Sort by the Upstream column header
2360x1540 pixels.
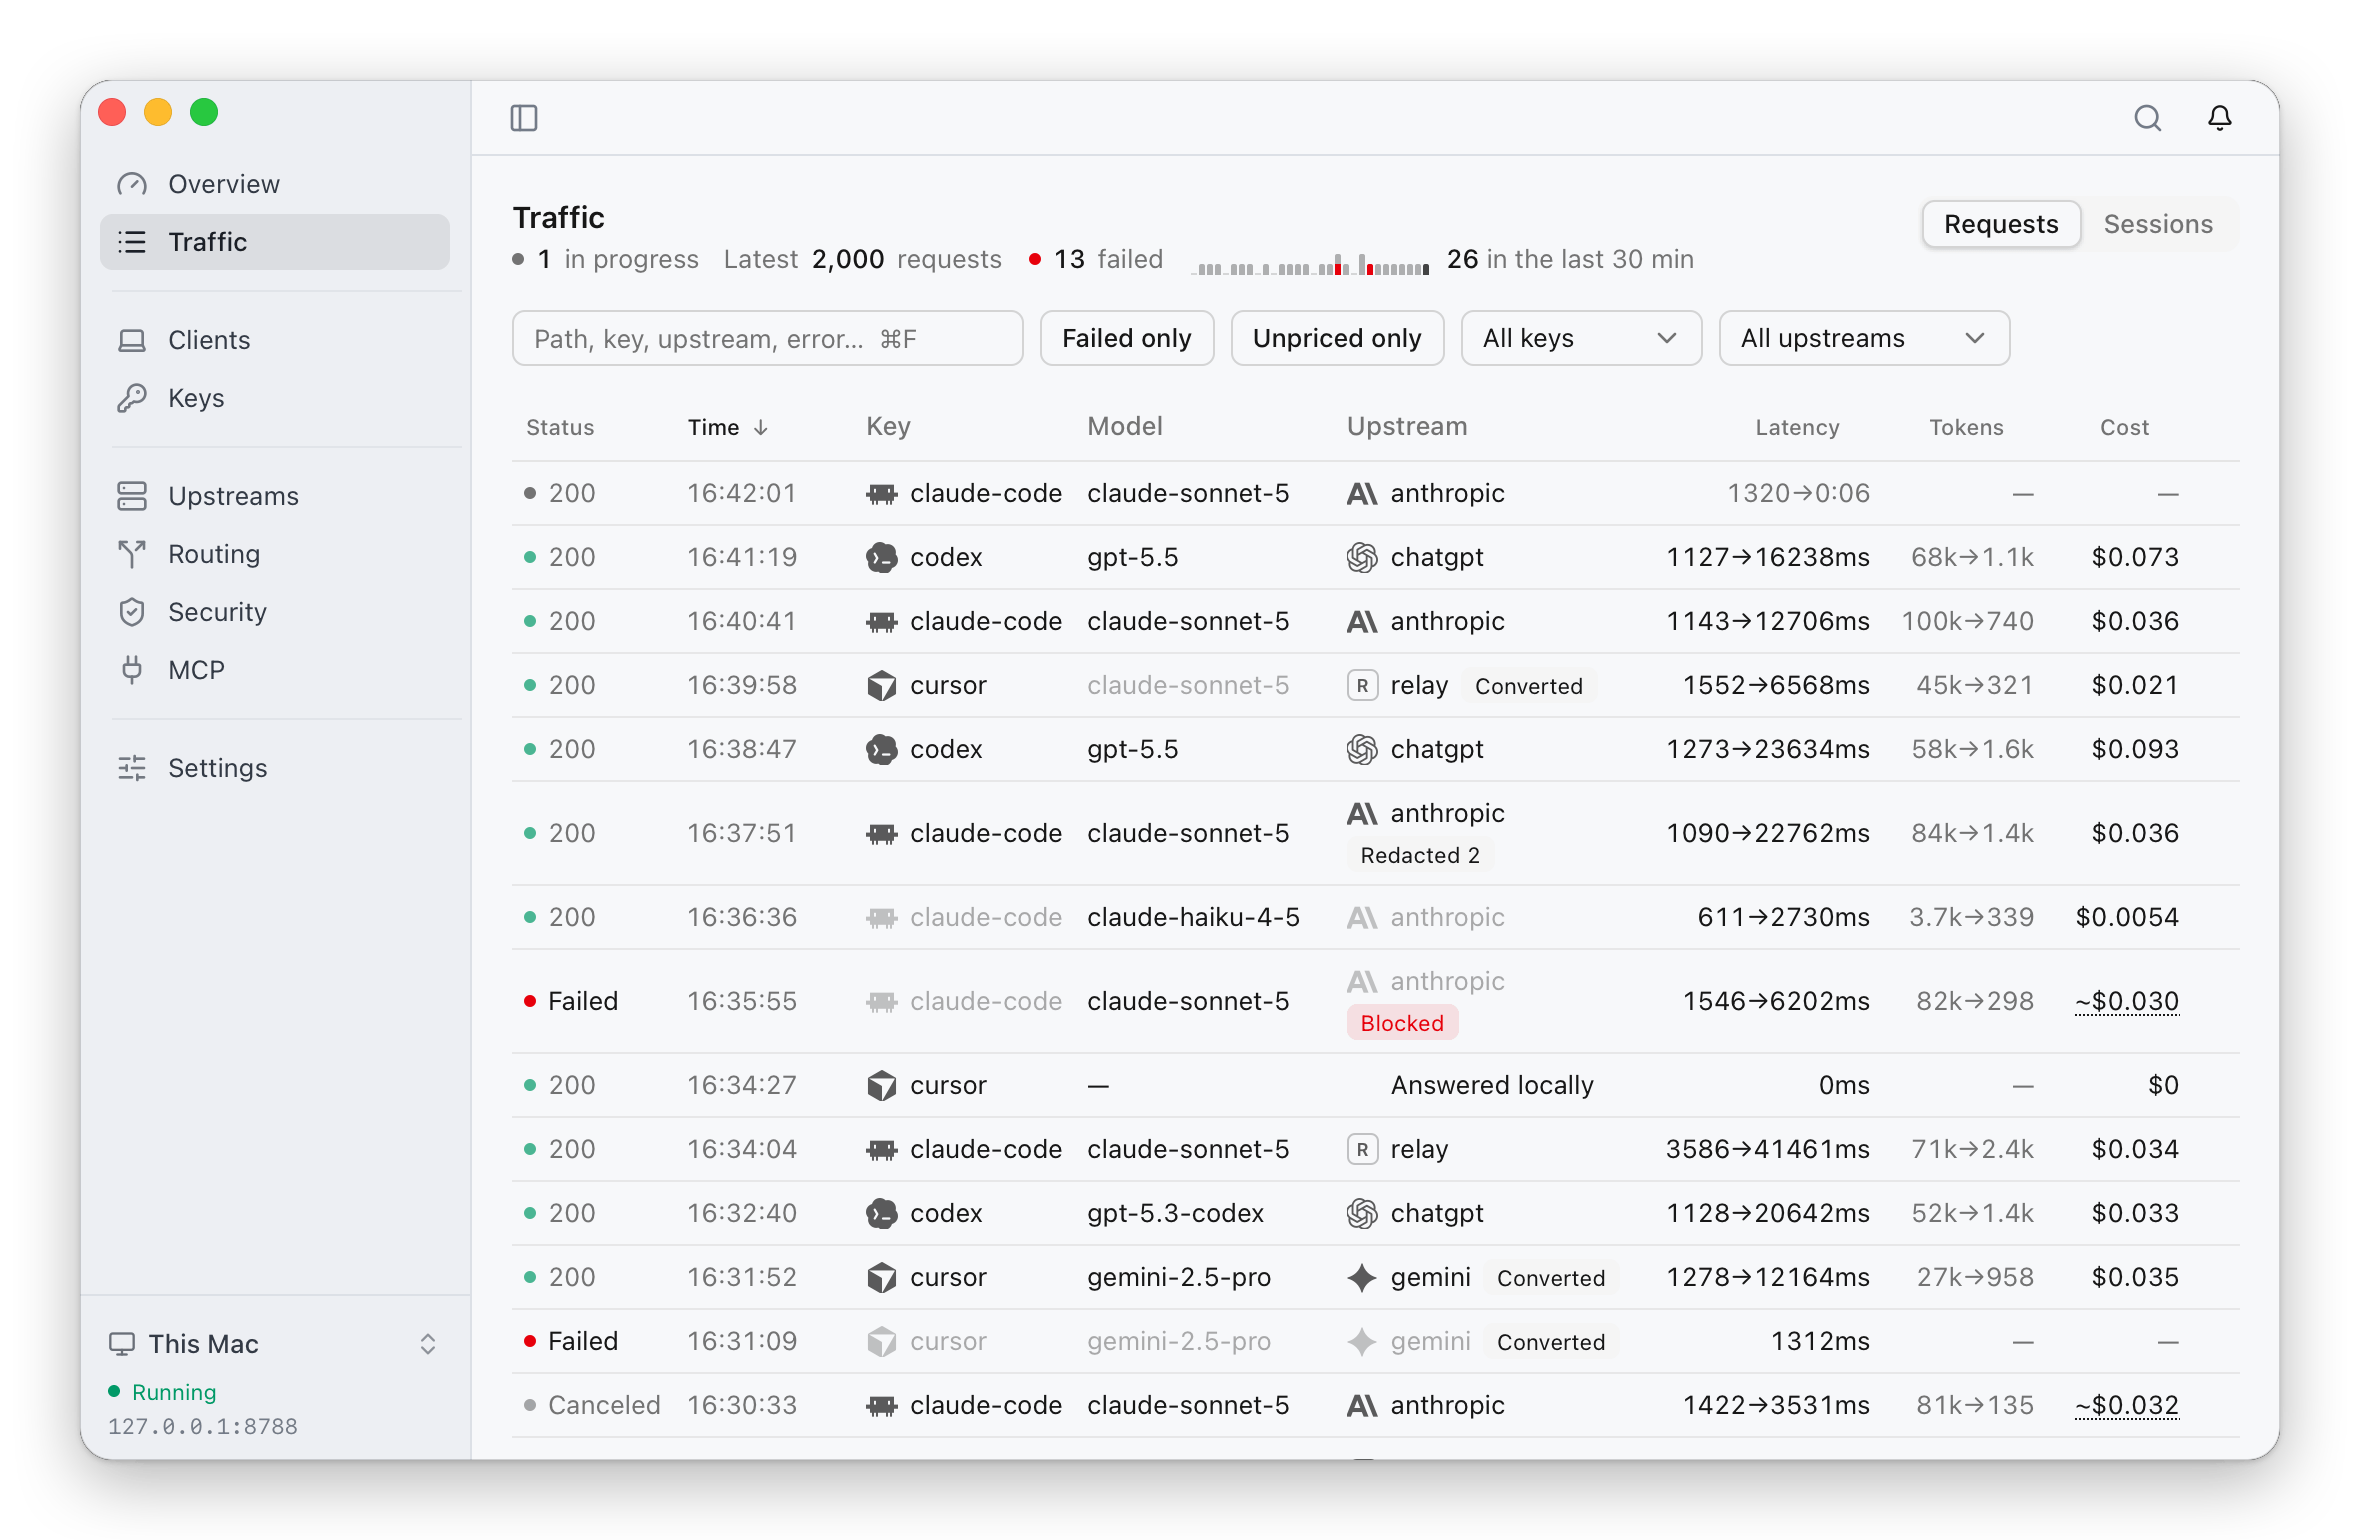(1407, 427)
